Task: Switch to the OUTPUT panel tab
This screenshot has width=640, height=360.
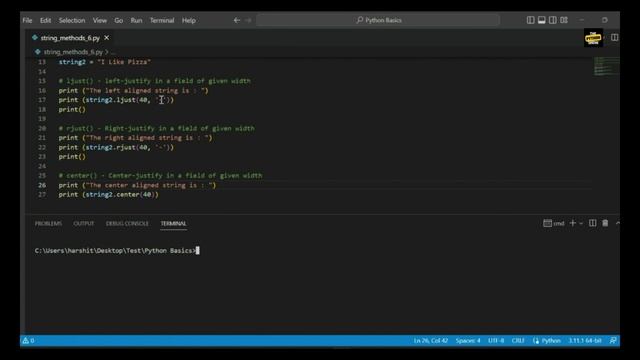Action: coord(84,224)
